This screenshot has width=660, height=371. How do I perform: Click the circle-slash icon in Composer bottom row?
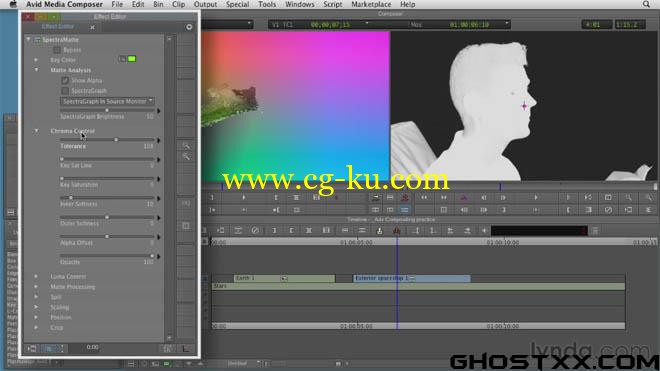point(608,210)
